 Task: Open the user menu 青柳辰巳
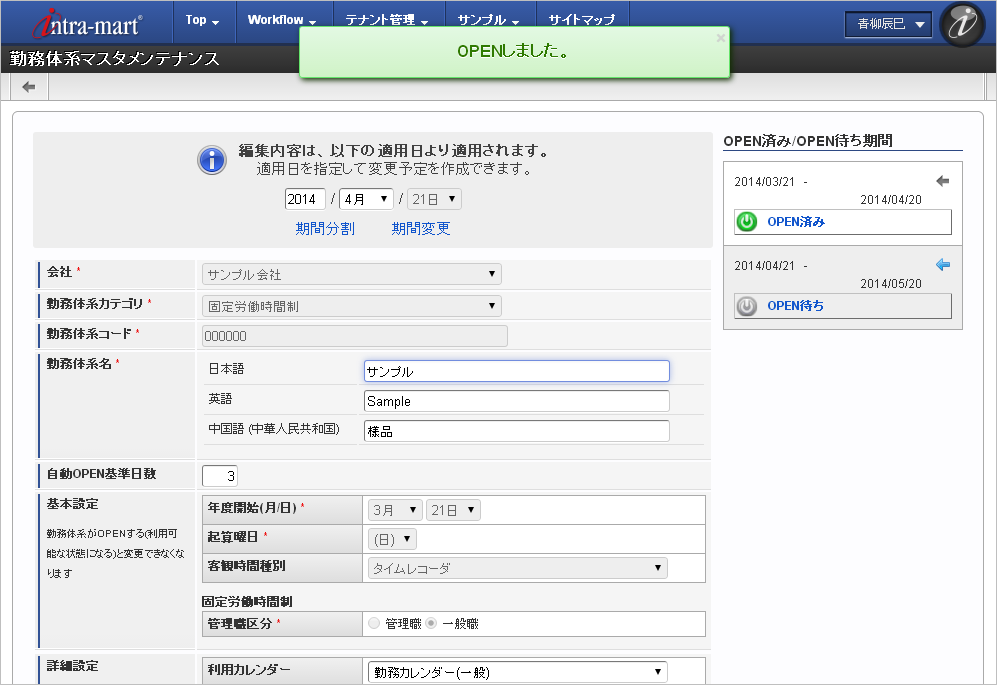click(888, 24)
